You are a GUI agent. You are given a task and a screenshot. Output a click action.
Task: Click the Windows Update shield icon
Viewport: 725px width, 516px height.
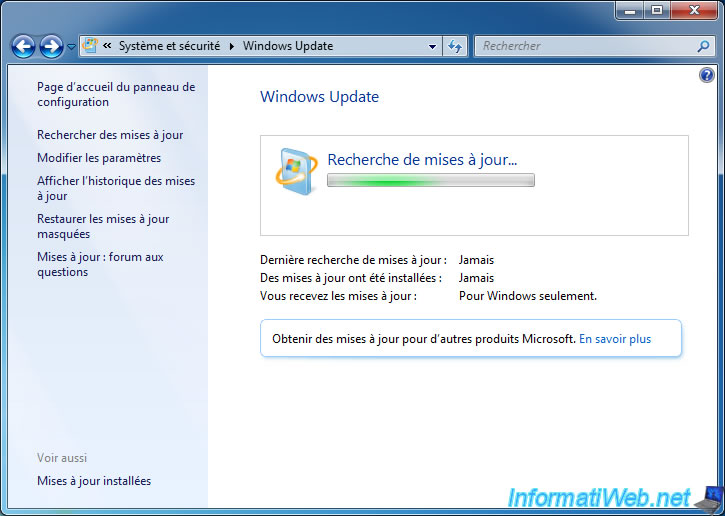tap(296, 170)
